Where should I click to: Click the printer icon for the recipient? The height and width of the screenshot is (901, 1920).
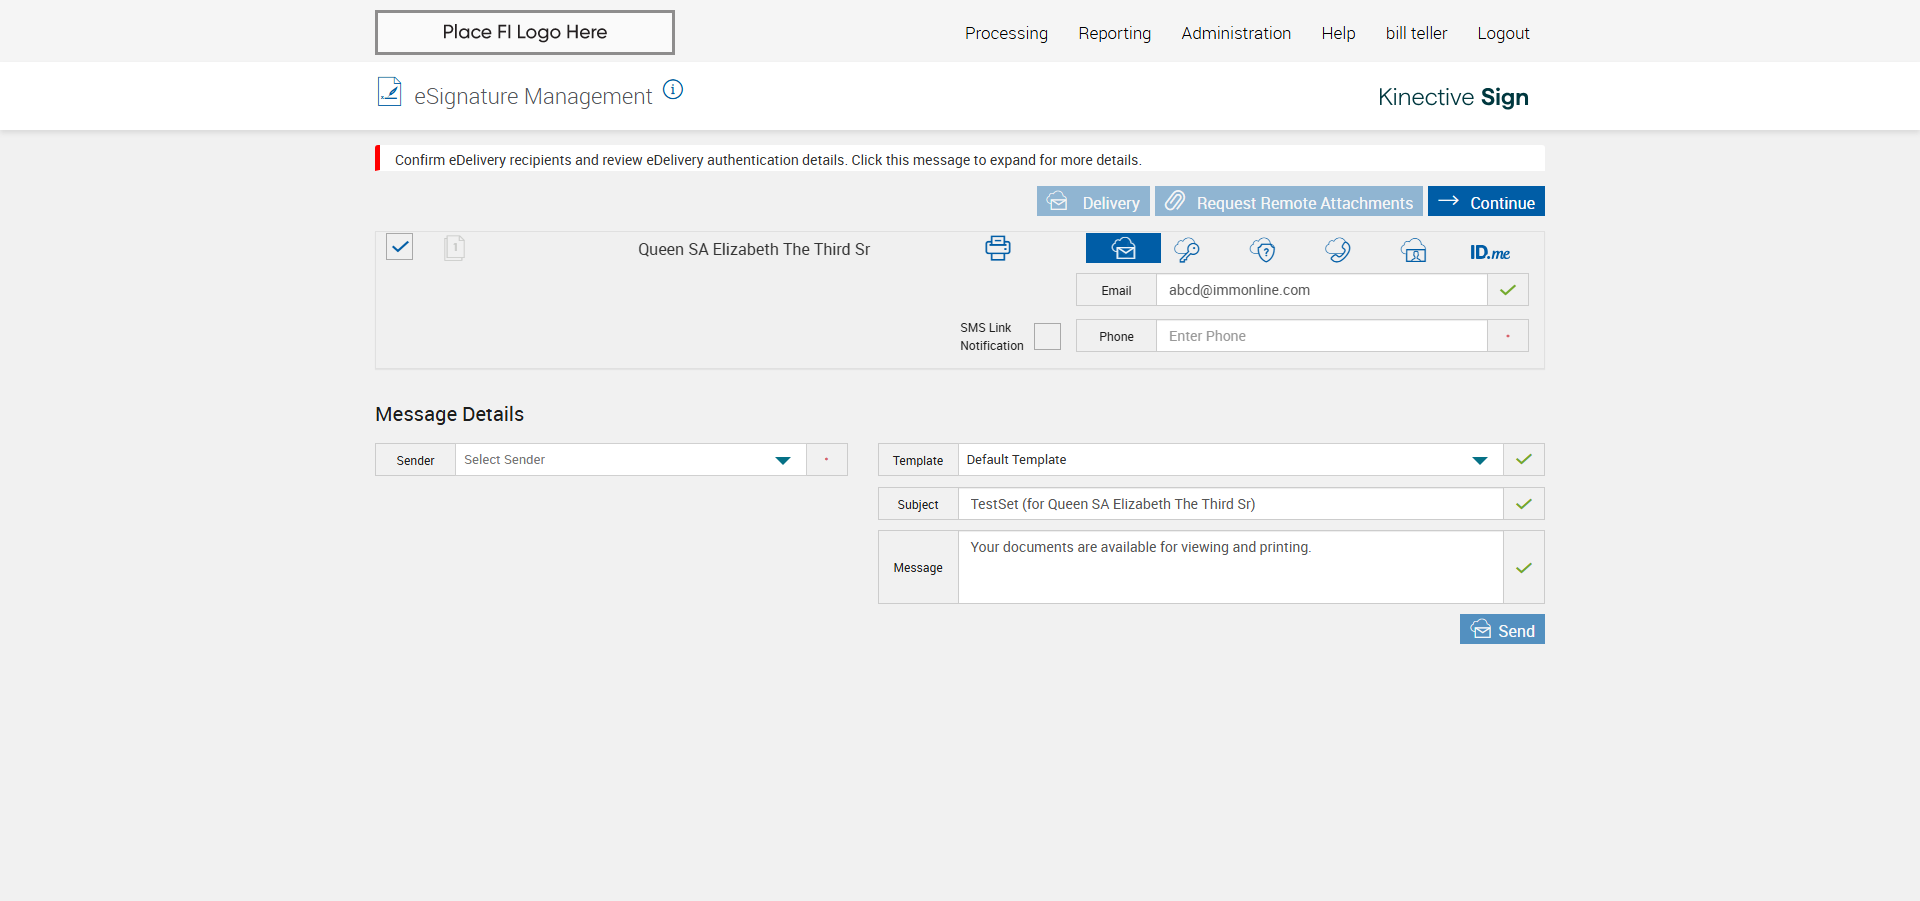(997, 248)
